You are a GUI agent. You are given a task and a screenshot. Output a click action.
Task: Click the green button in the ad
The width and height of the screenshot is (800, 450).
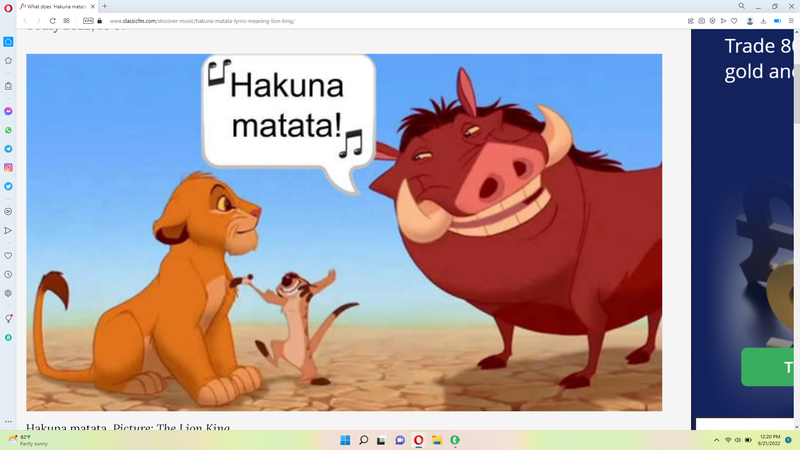click(767, 367)
